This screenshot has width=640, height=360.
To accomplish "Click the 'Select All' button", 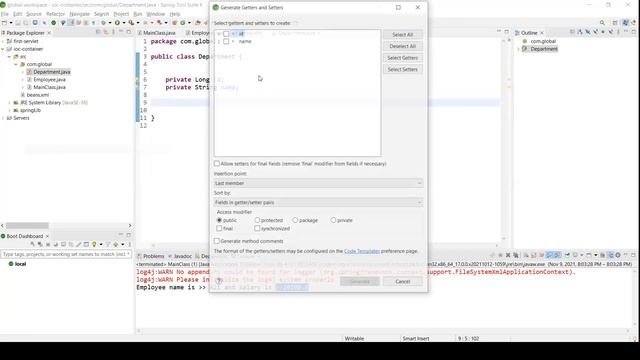I will 402,35.
